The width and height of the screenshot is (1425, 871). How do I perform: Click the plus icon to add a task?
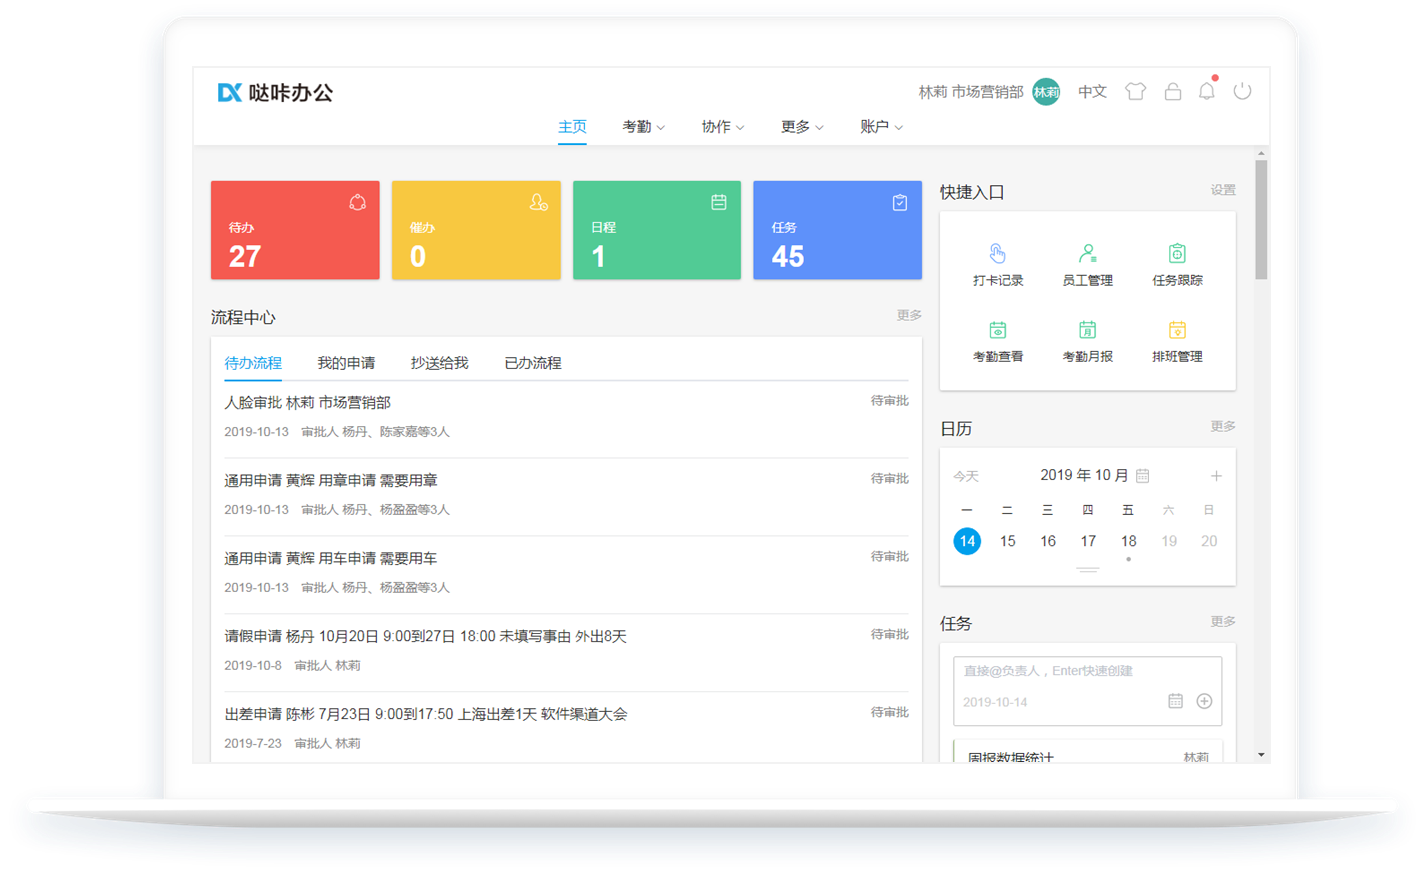point(1203,702)
